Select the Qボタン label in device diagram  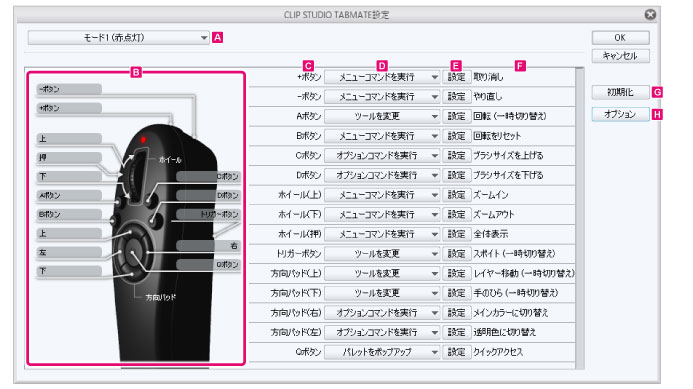[x=208, y=264]
